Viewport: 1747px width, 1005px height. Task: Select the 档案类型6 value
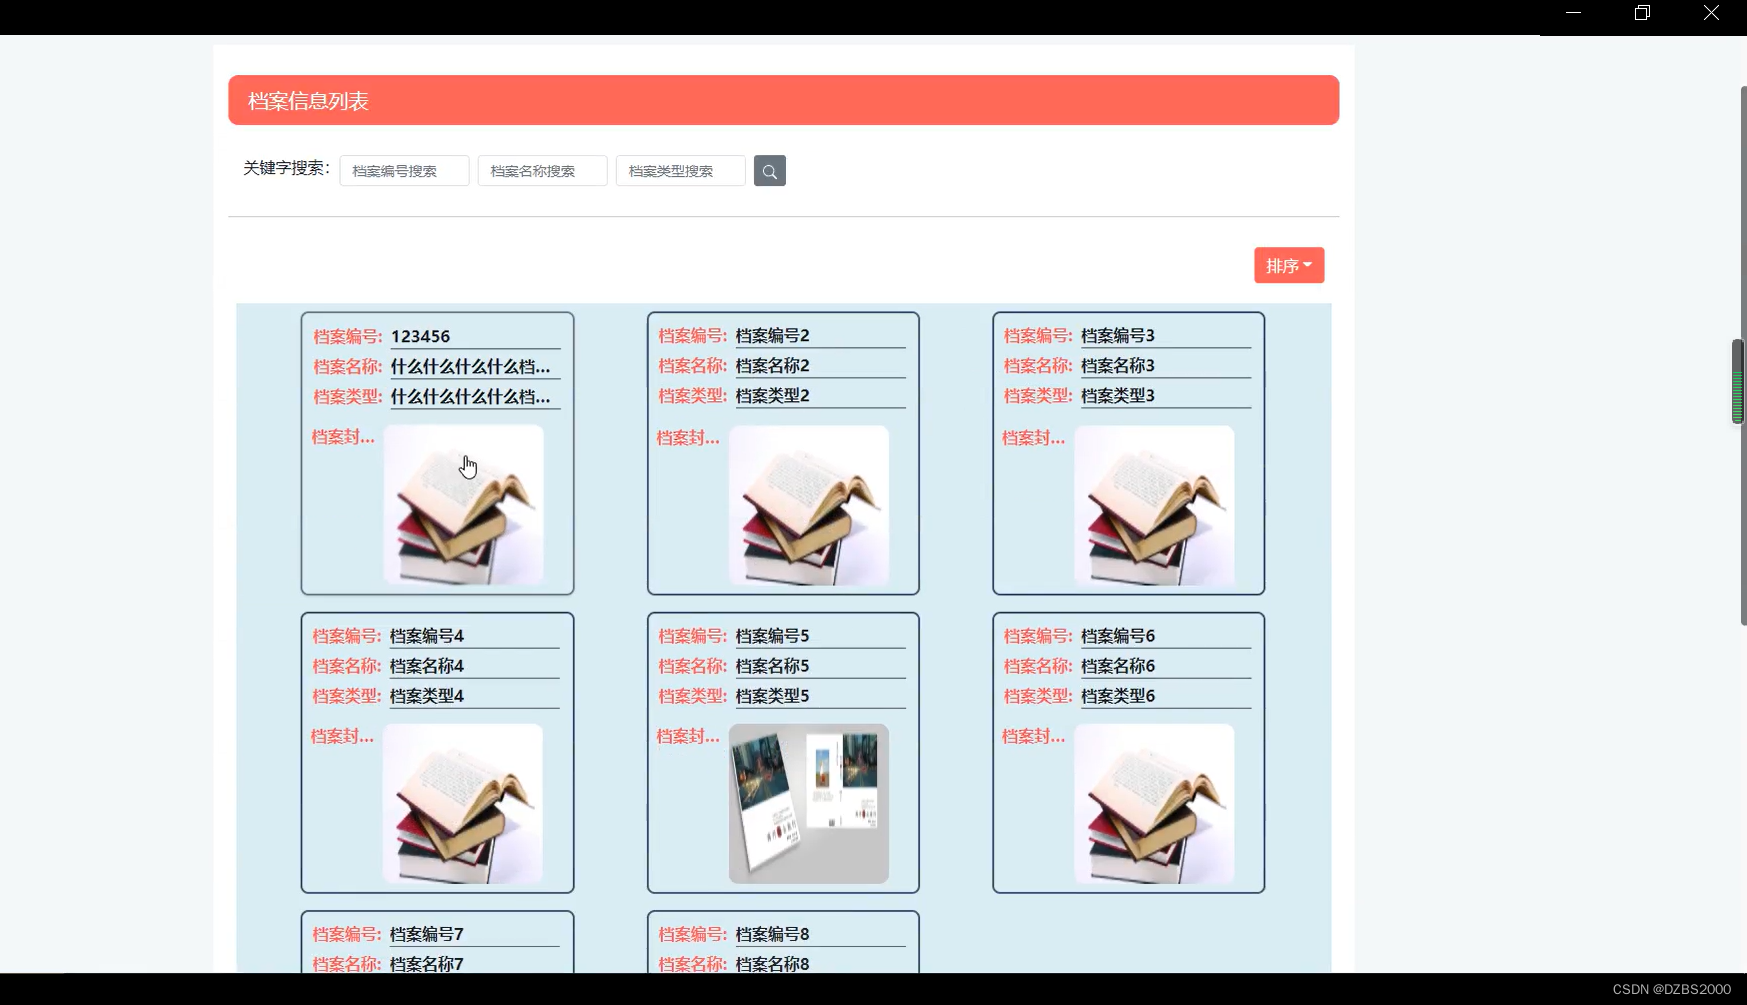tap(1118, 696)
